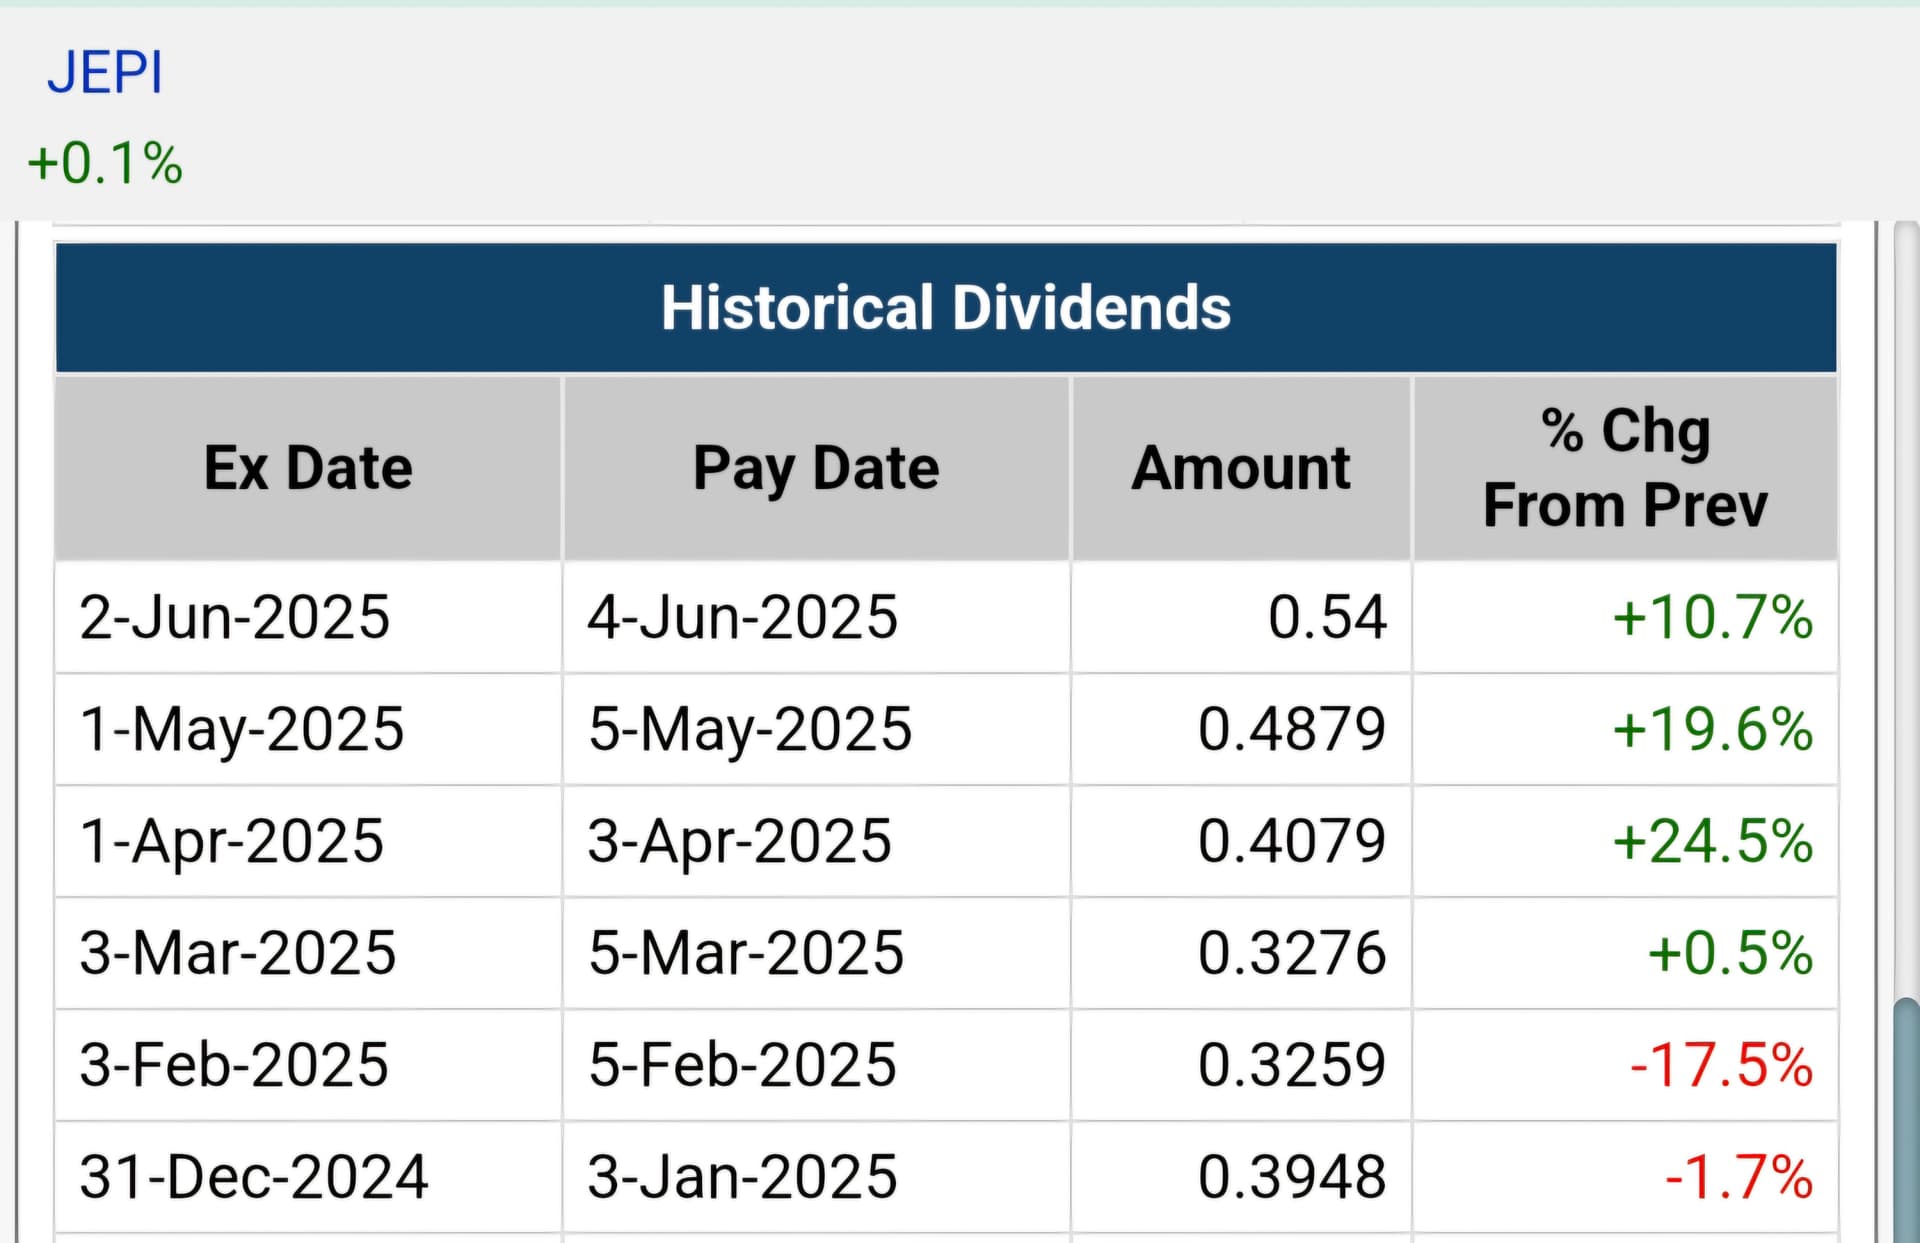Select ex date 31-Dec-2024
This screenshot has width=1920, height=1243.
point(254,1177)
